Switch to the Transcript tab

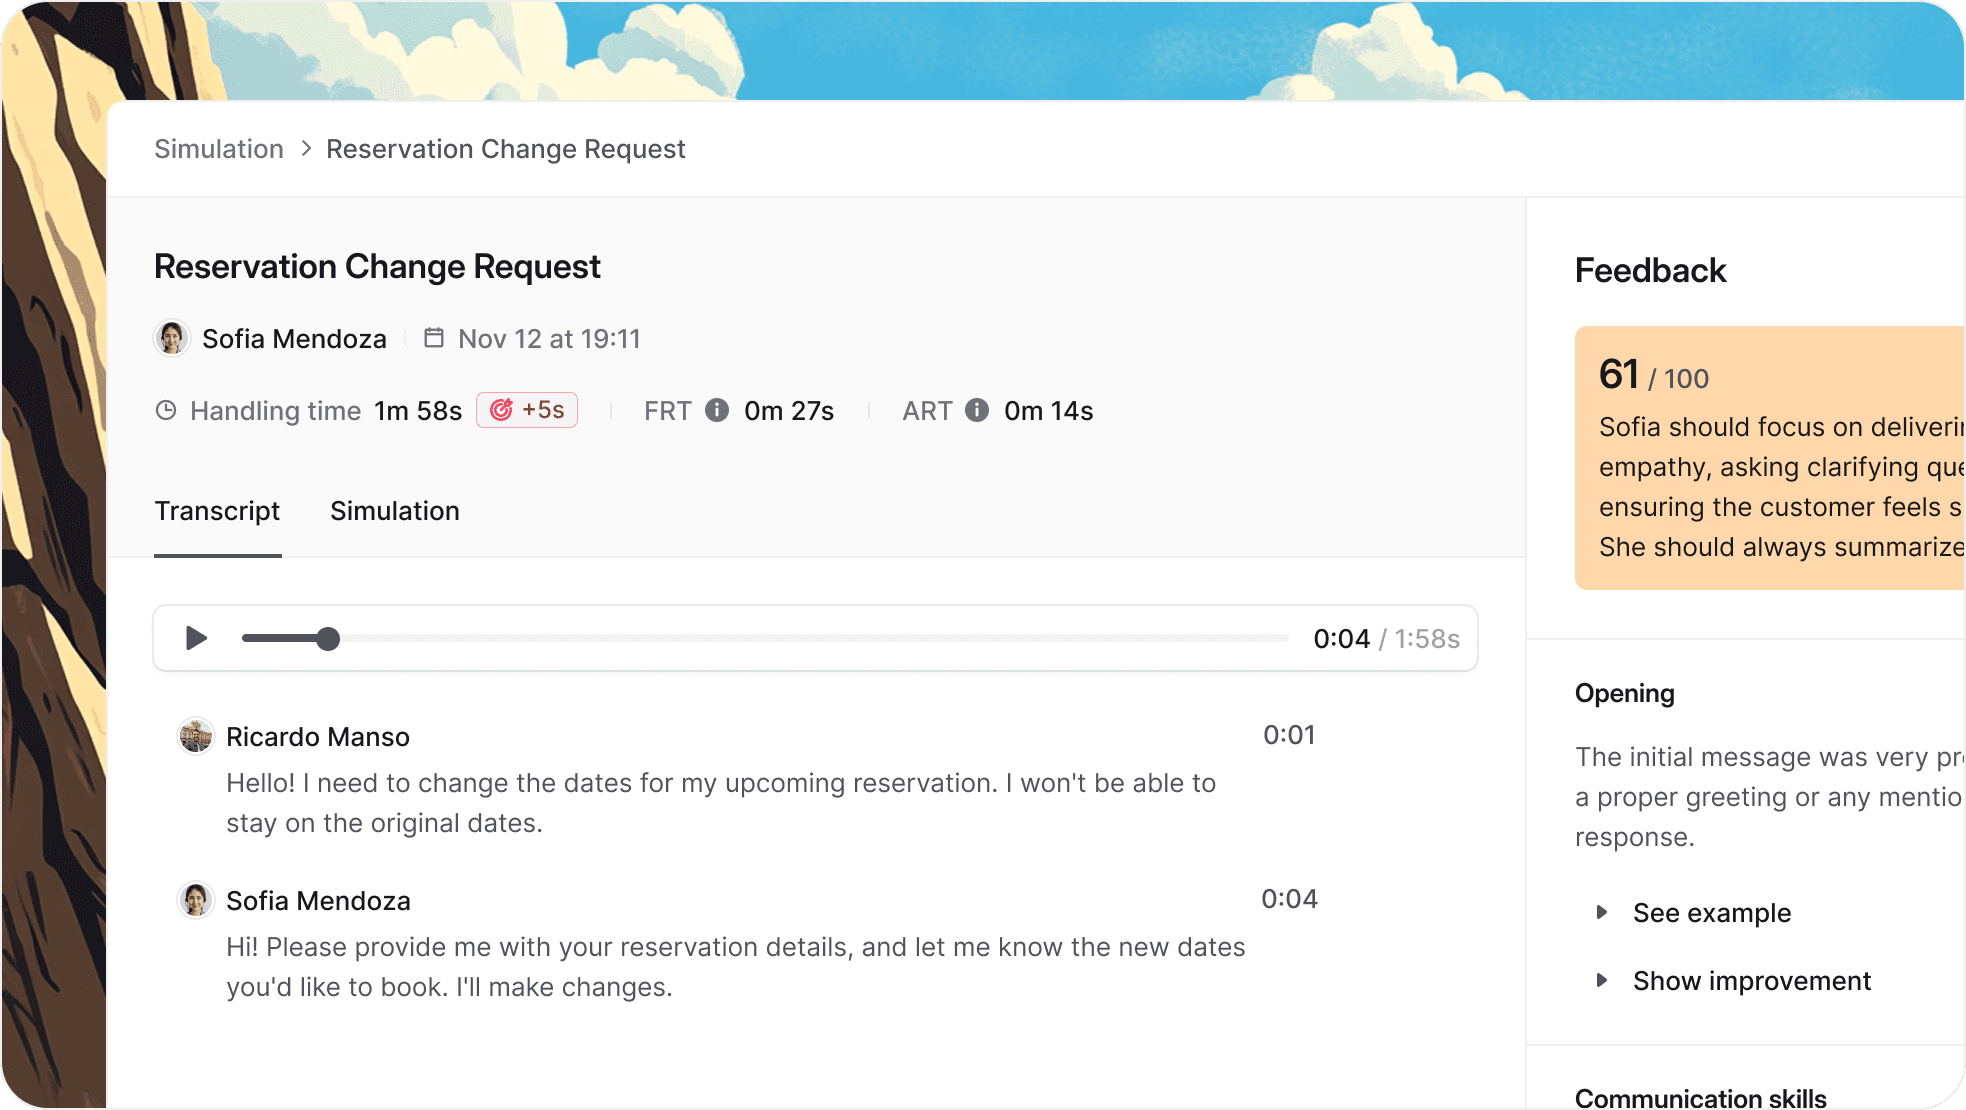[x=217, y=511]
